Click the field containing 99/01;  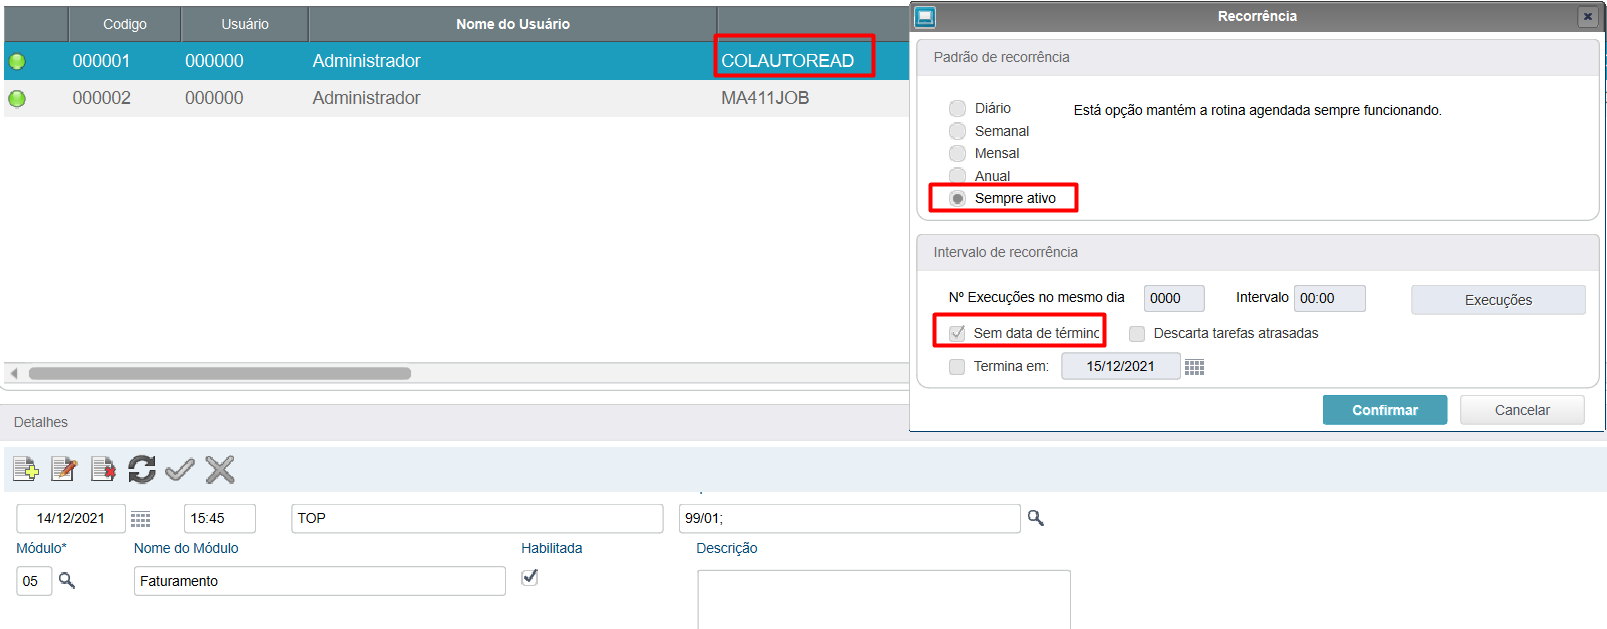click(850, 518)
